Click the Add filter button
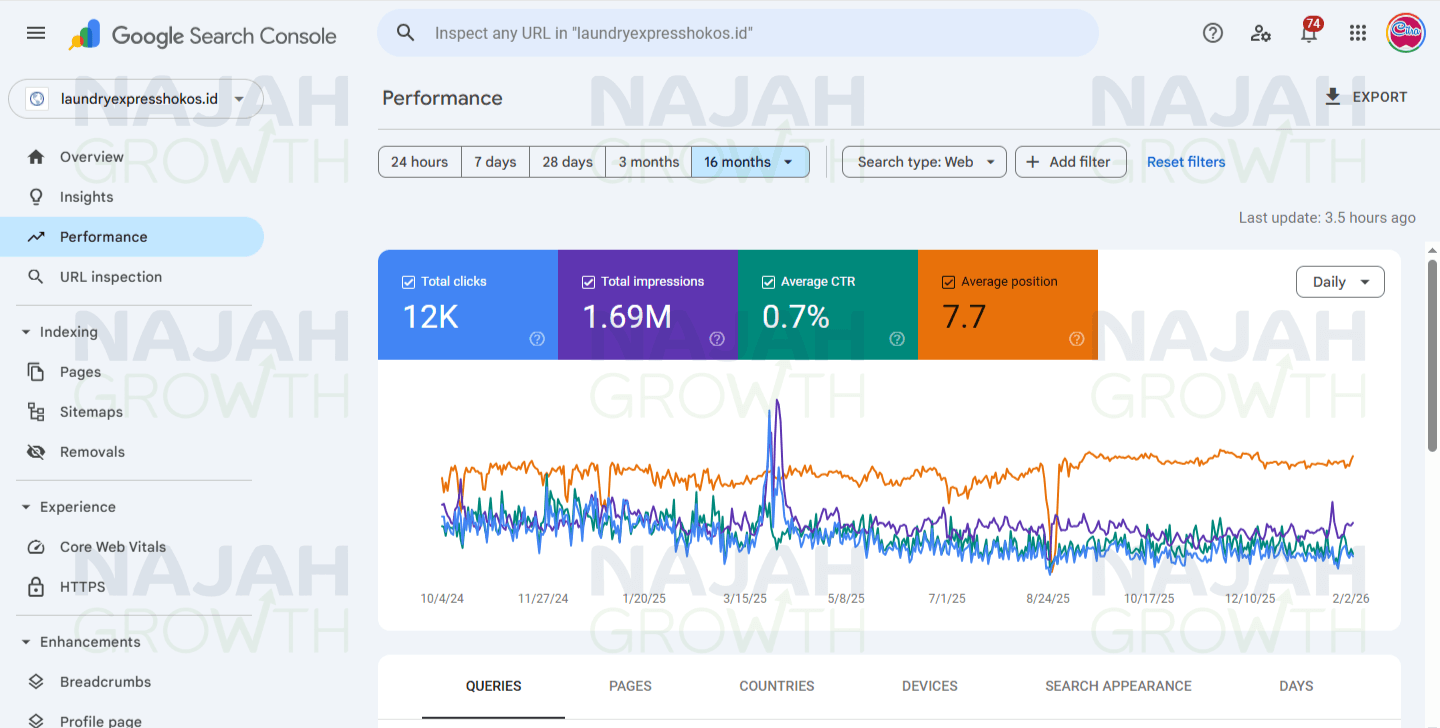The width and height of the screenshot is (1440, 728). click(x=1071, y=162)
